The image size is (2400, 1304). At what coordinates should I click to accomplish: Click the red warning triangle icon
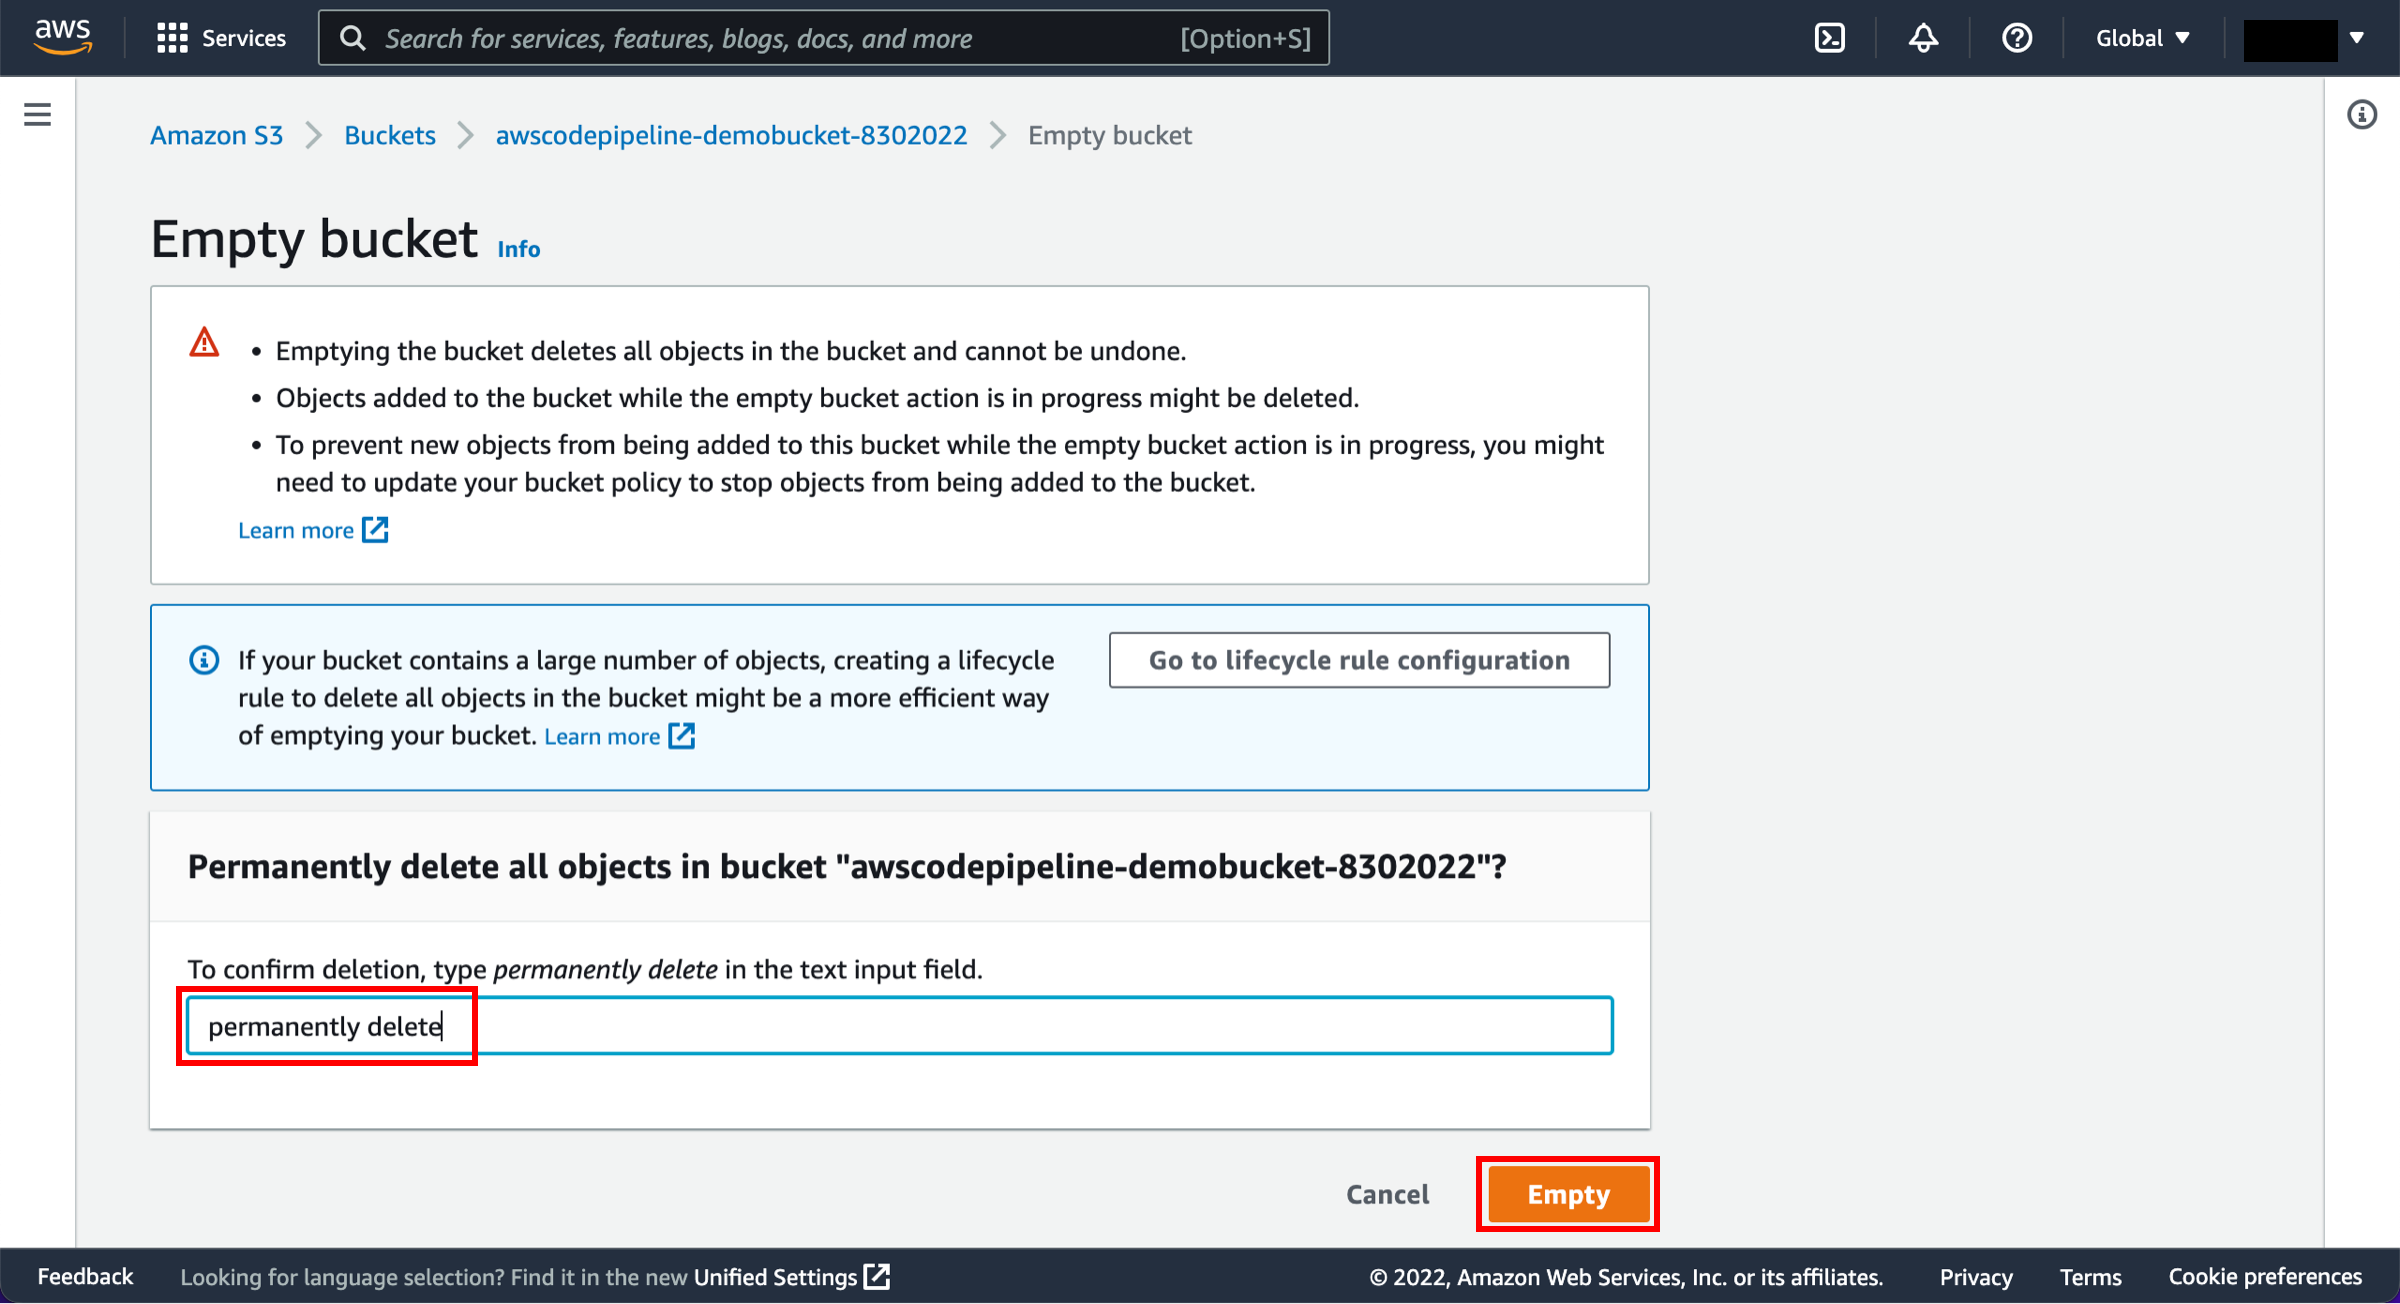click(x=204, y=342)
